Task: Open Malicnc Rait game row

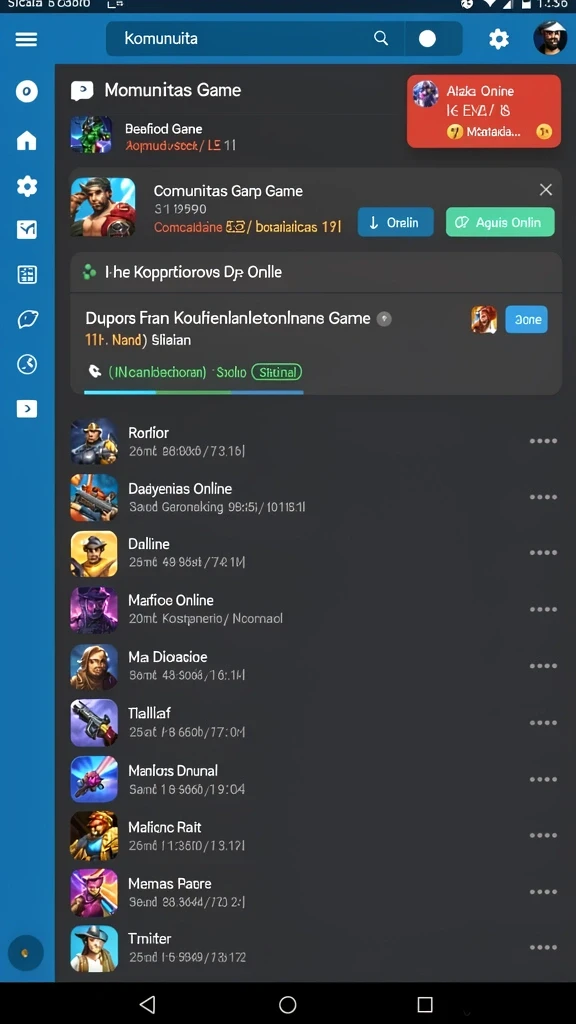Action: [315, 835]
